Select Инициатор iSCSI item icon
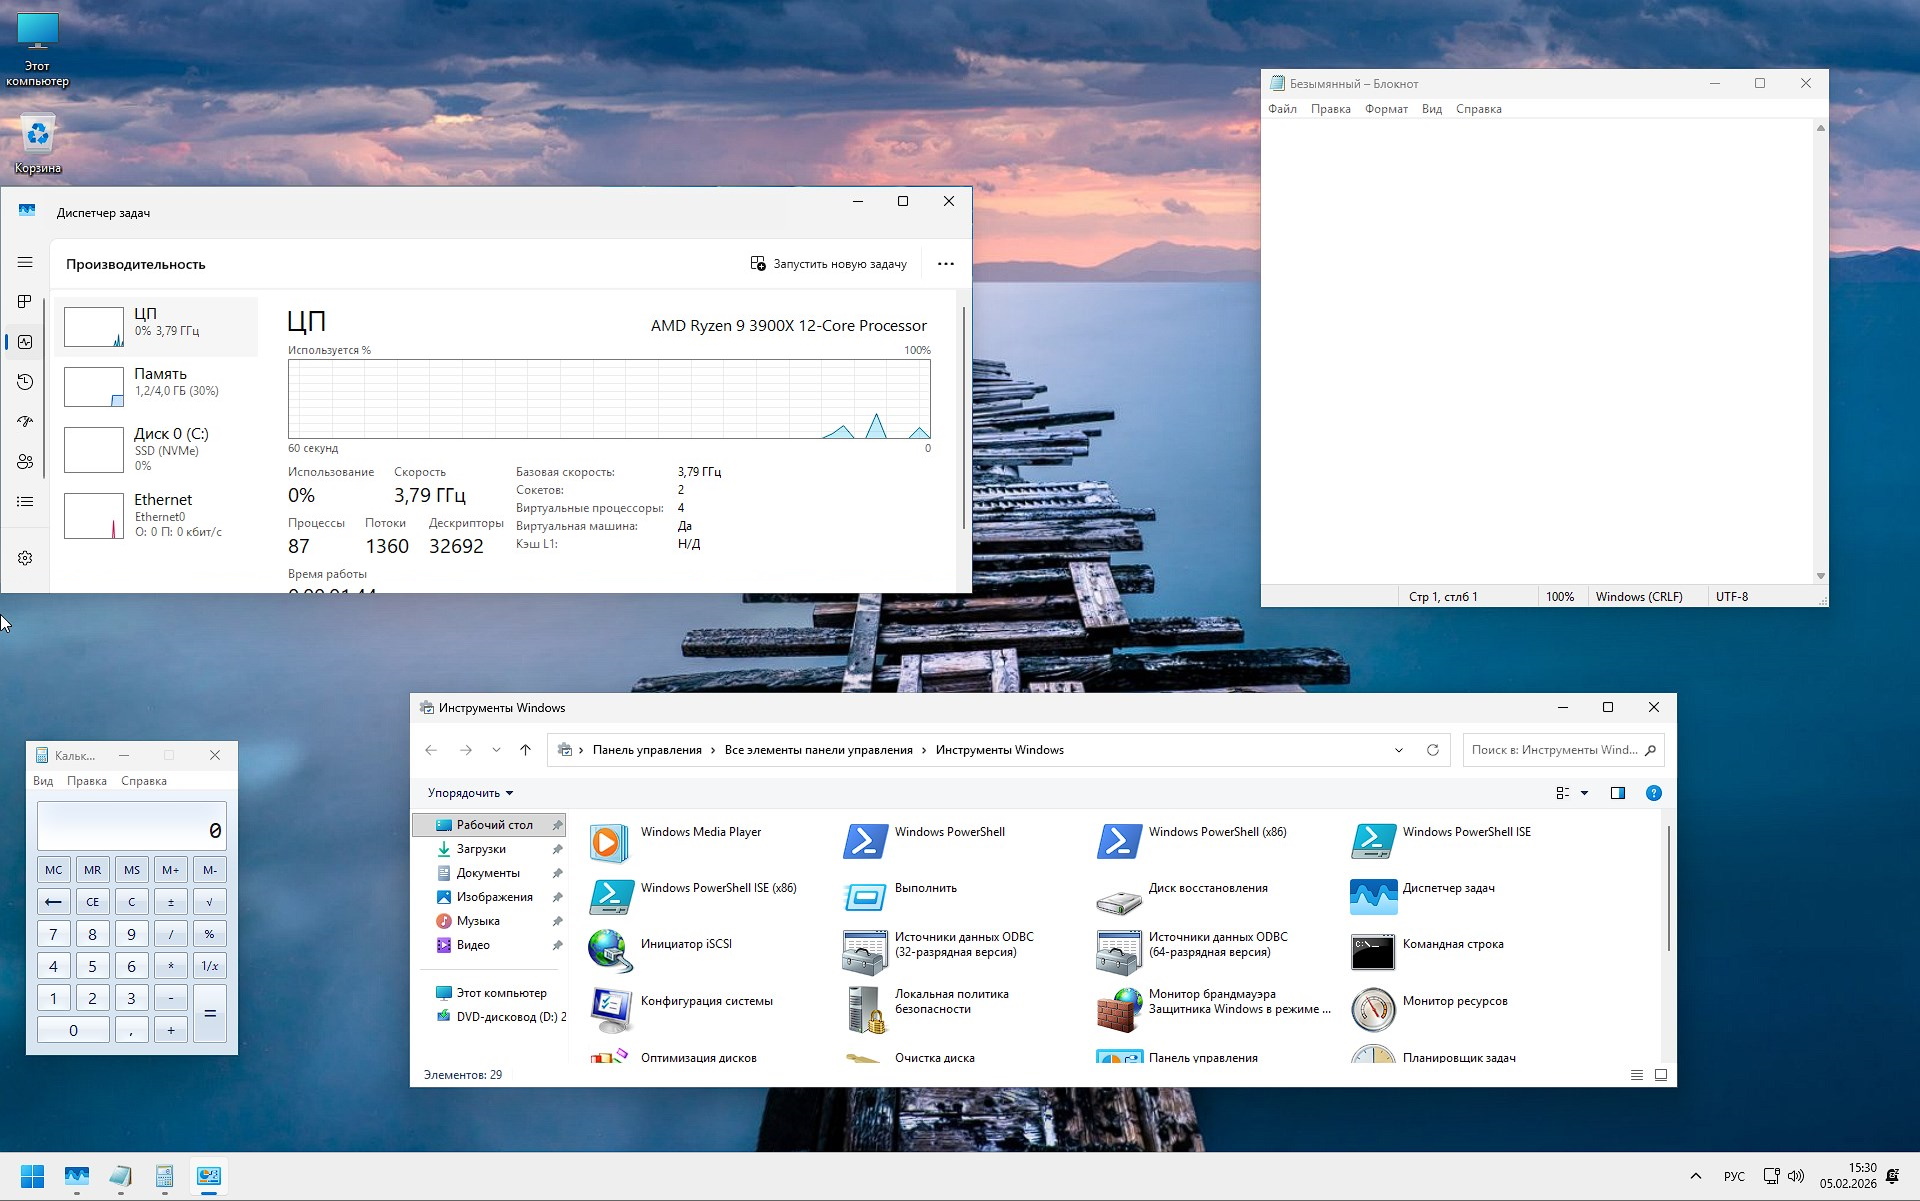Screen dimensions: 1920x1201 tap(609, 952)
